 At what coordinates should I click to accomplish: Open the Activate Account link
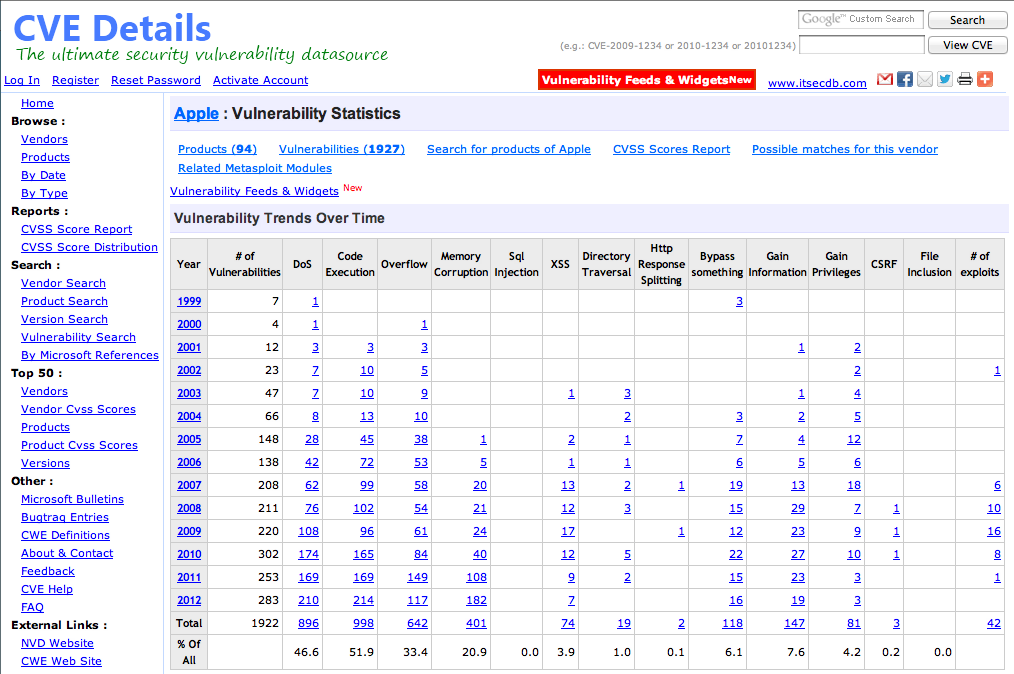pyautogui.click(x=261, y=80)
